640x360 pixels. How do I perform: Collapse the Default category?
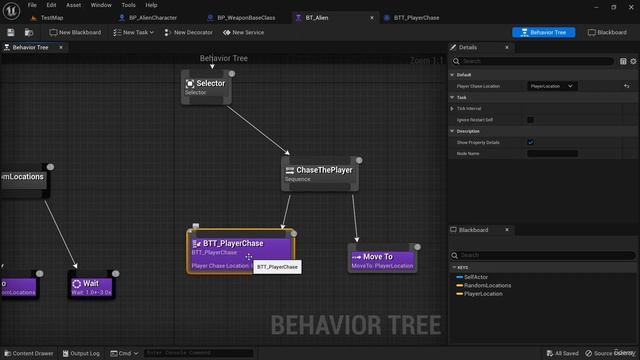tap(452, 75)
